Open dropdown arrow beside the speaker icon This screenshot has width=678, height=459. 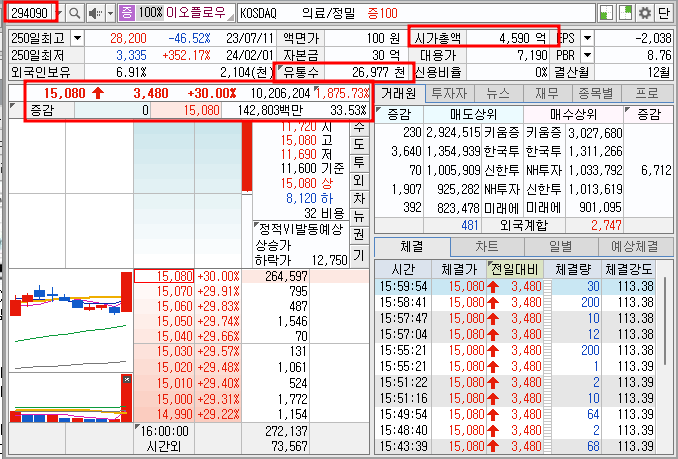point(111,13)
